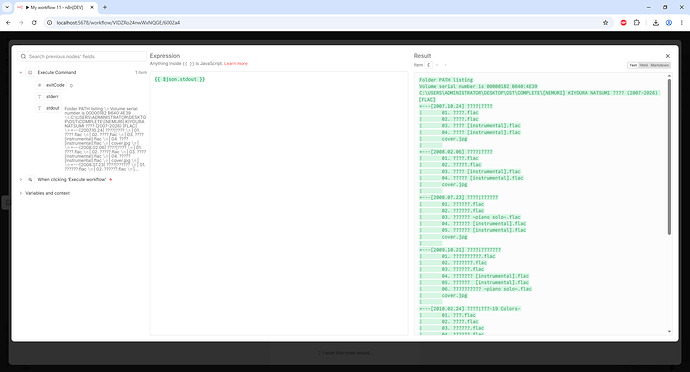Select the My workflow 11 browser tab

click(x=56, y=7)
